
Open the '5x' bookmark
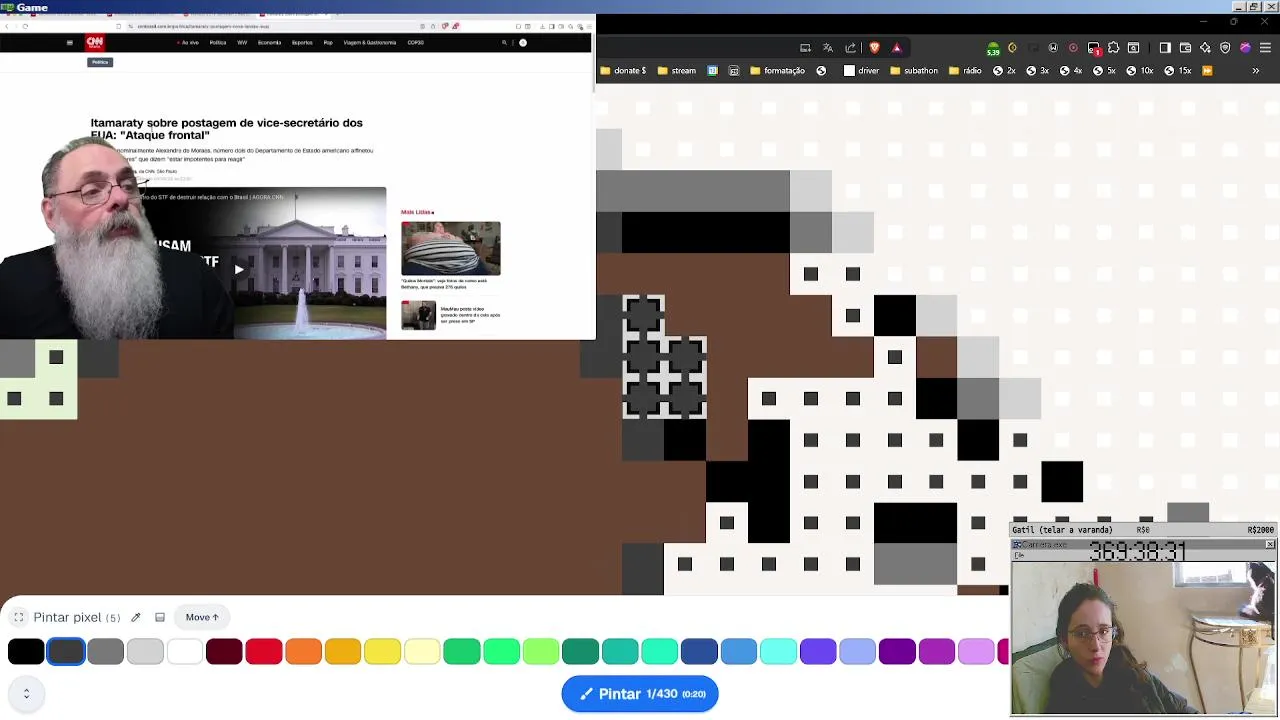coord(1105,71)
